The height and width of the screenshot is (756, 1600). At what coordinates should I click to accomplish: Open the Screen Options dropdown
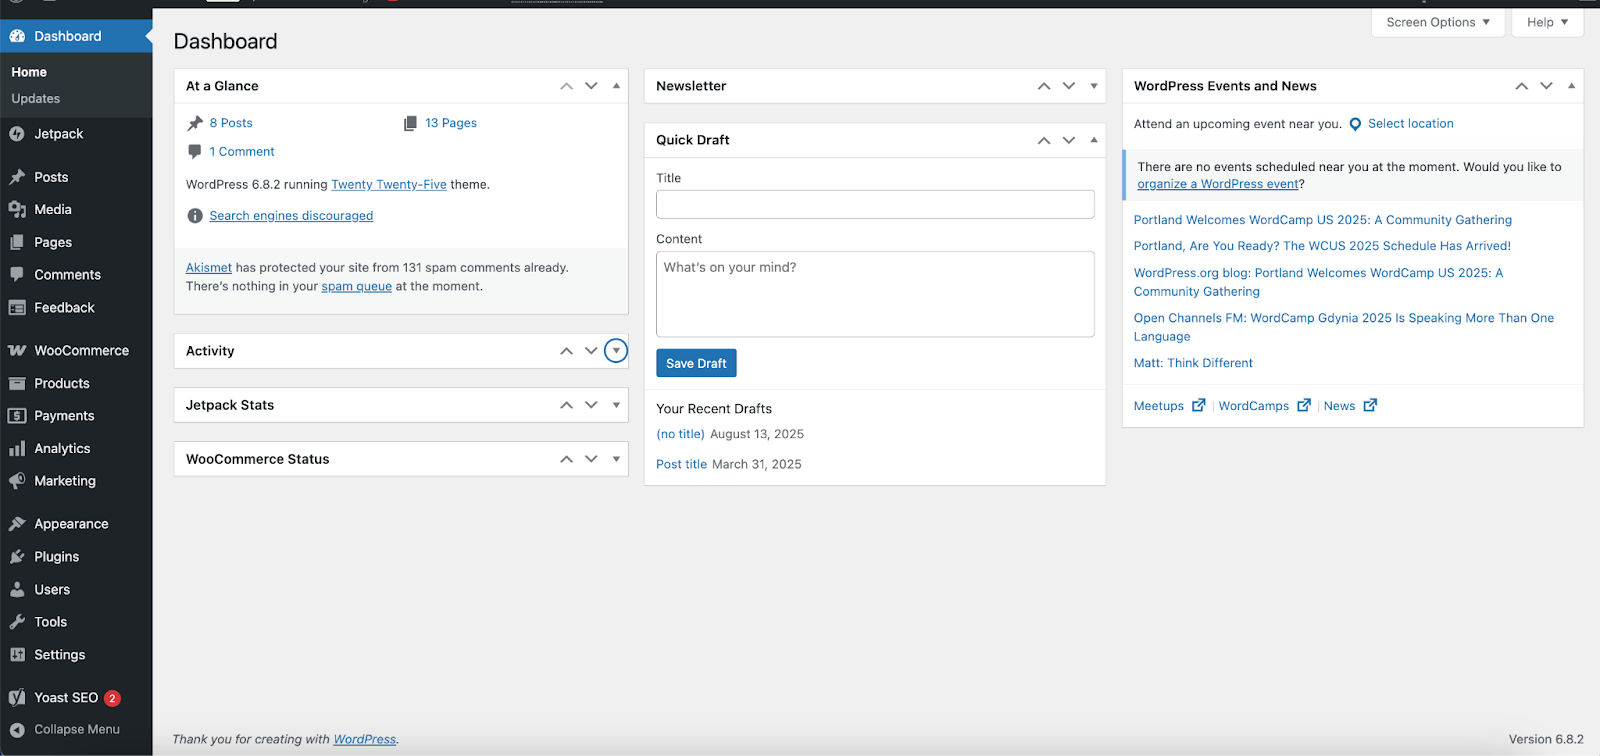pyautogui.click(x=1438, y=22)
